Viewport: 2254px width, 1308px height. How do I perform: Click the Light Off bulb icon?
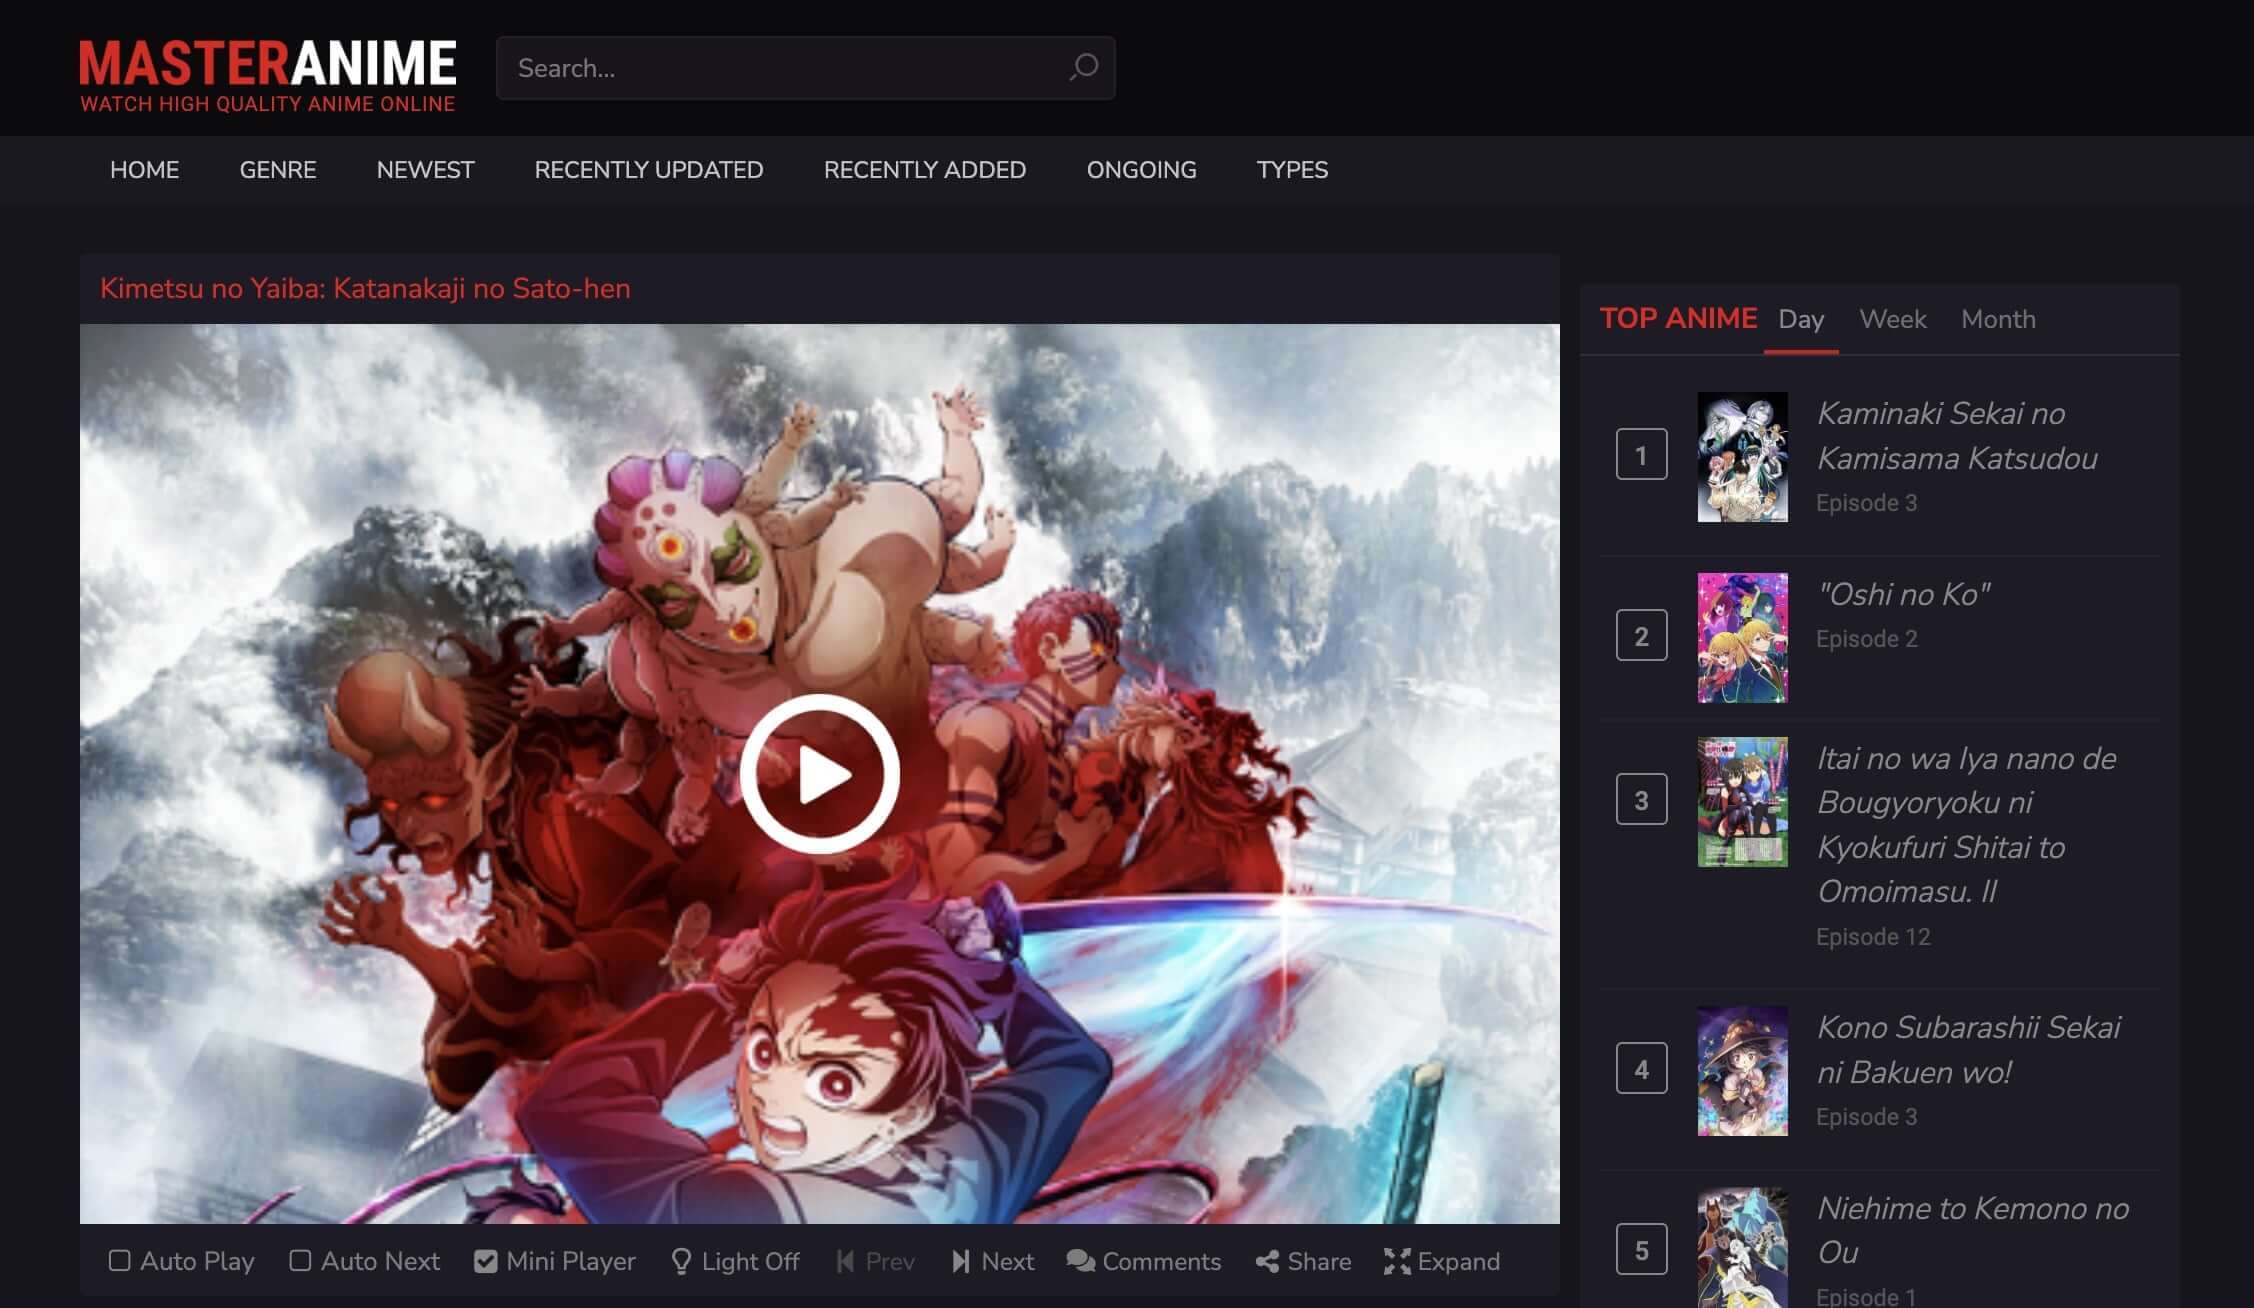pos(681,1261)
